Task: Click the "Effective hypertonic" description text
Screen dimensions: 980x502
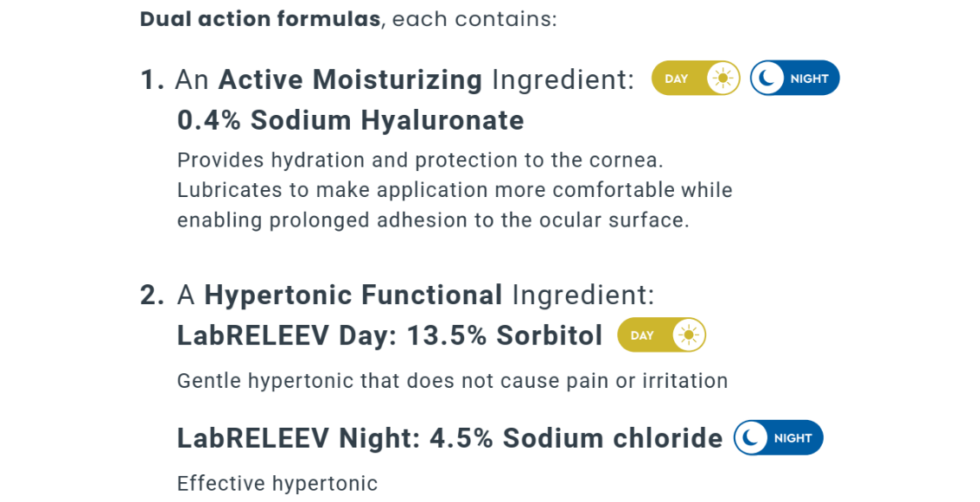Action: [277, 484]
